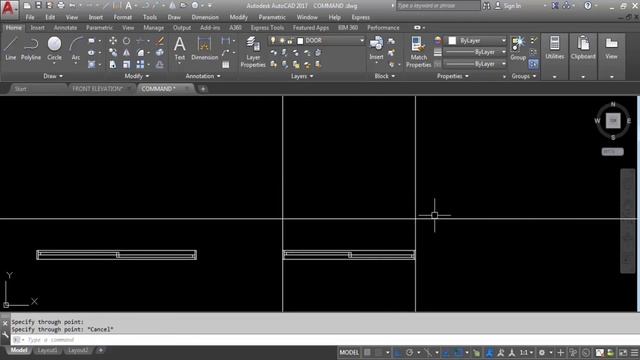Select the Arc tool
Image resolution: width=640 pixels, height=360 pixels.
(76, 48)
